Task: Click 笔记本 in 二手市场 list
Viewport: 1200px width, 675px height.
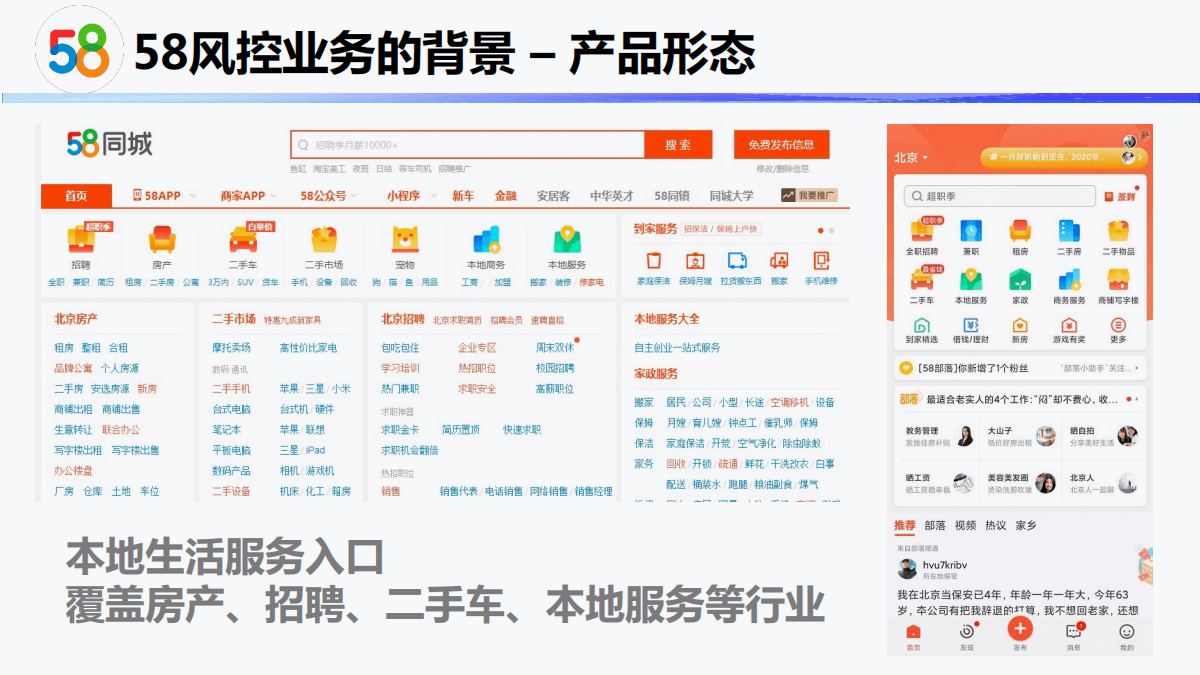Action: pos(226,430)
